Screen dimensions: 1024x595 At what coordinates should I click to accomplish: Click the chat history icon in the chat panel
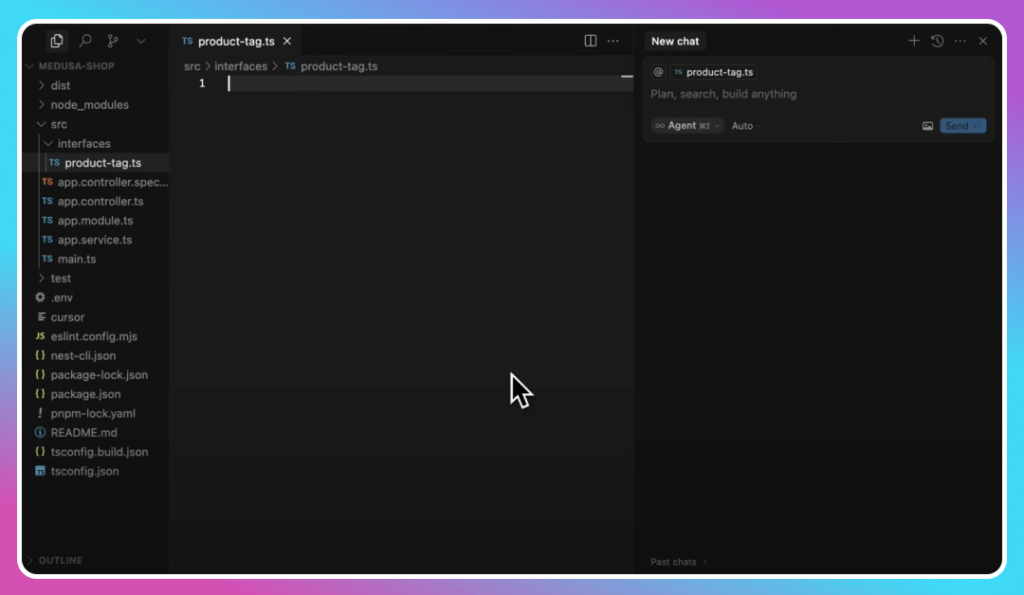click(936, 41)
